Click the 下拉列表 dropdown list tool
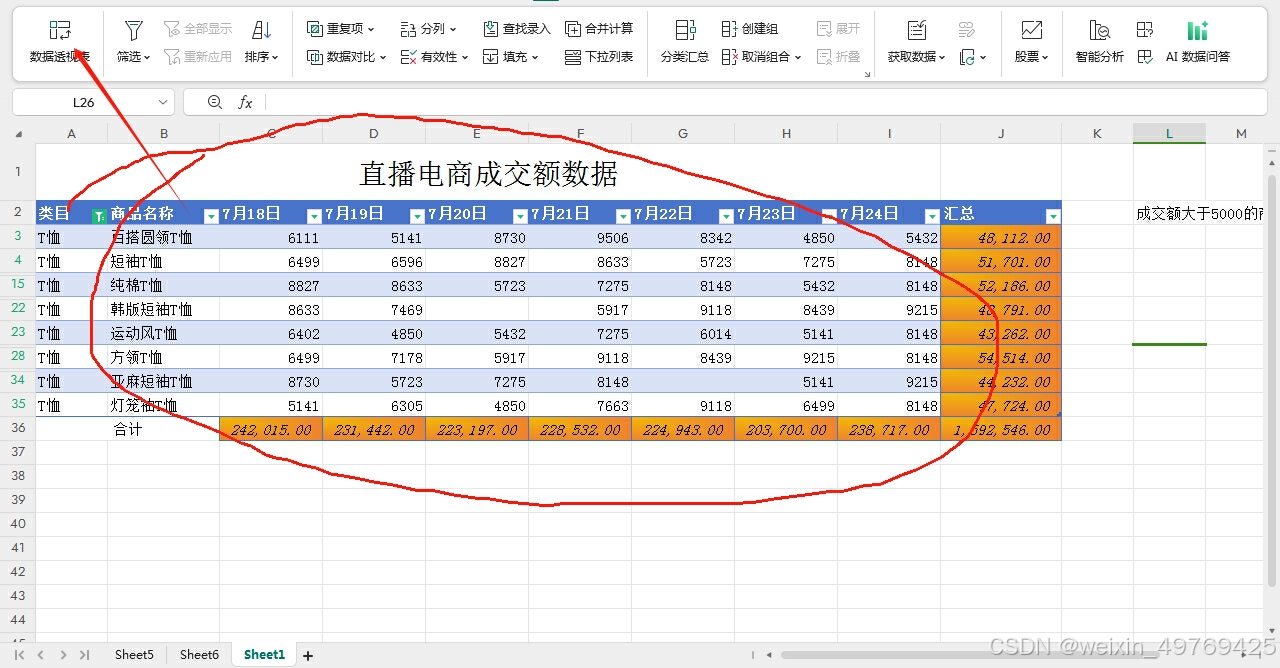This screenshot has height=668, width=1280. [x=599, y=57]
